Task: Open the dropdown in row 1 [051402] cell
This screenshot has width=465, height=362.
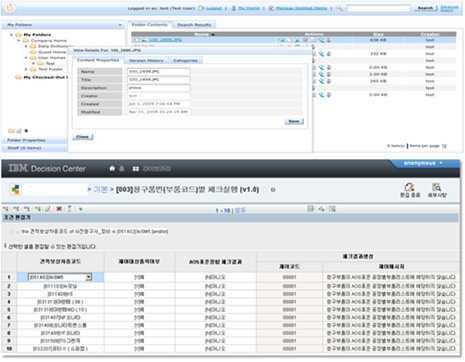Action: (88, 277)
